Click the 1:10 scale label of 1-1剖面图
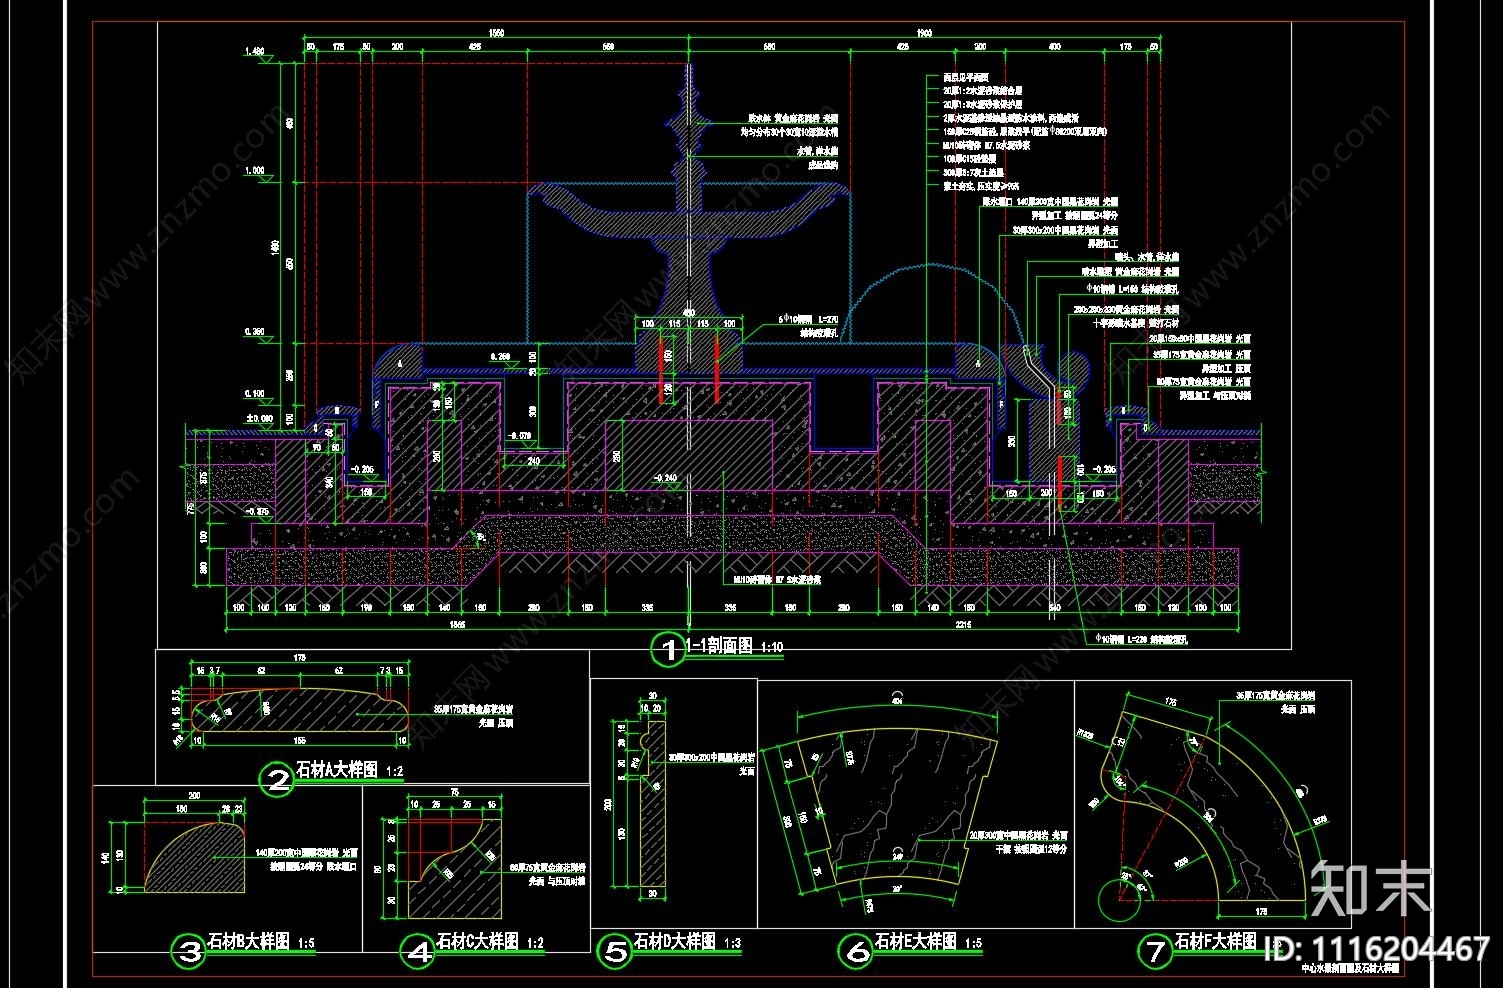1503x988 pixels. (x=771, y=648)
